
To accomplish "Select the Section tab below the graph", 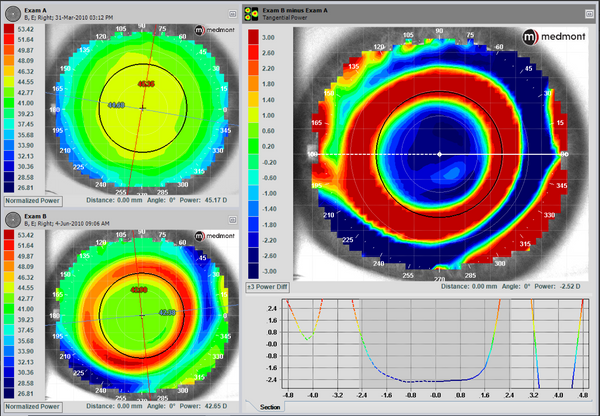I will click(270, 408).
